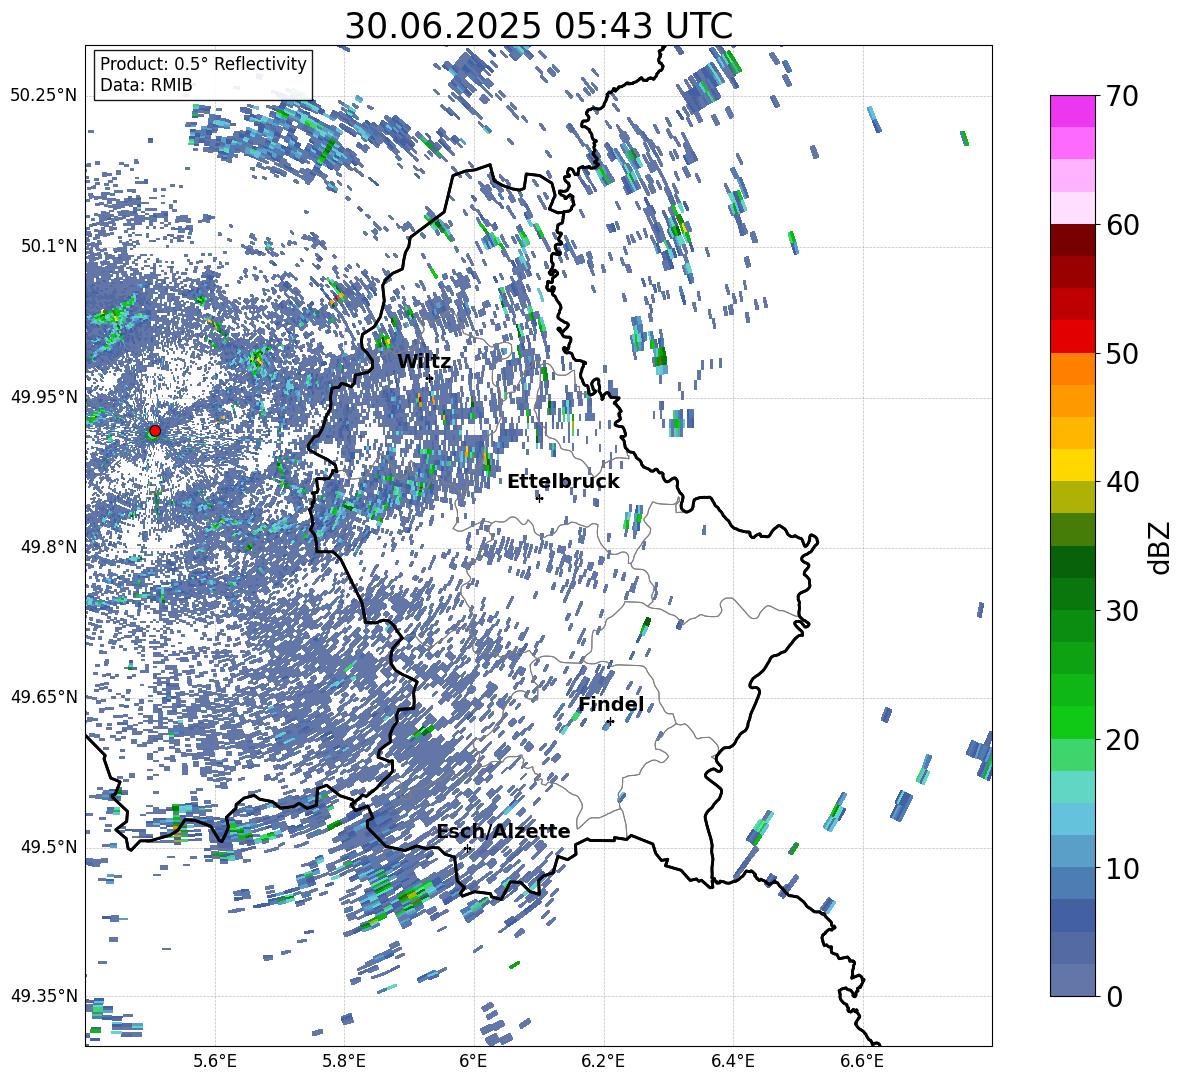Click the Ettelbruck station cross marker
1184x1081 pixels.
pyautogui.click(x=539, y=498)
